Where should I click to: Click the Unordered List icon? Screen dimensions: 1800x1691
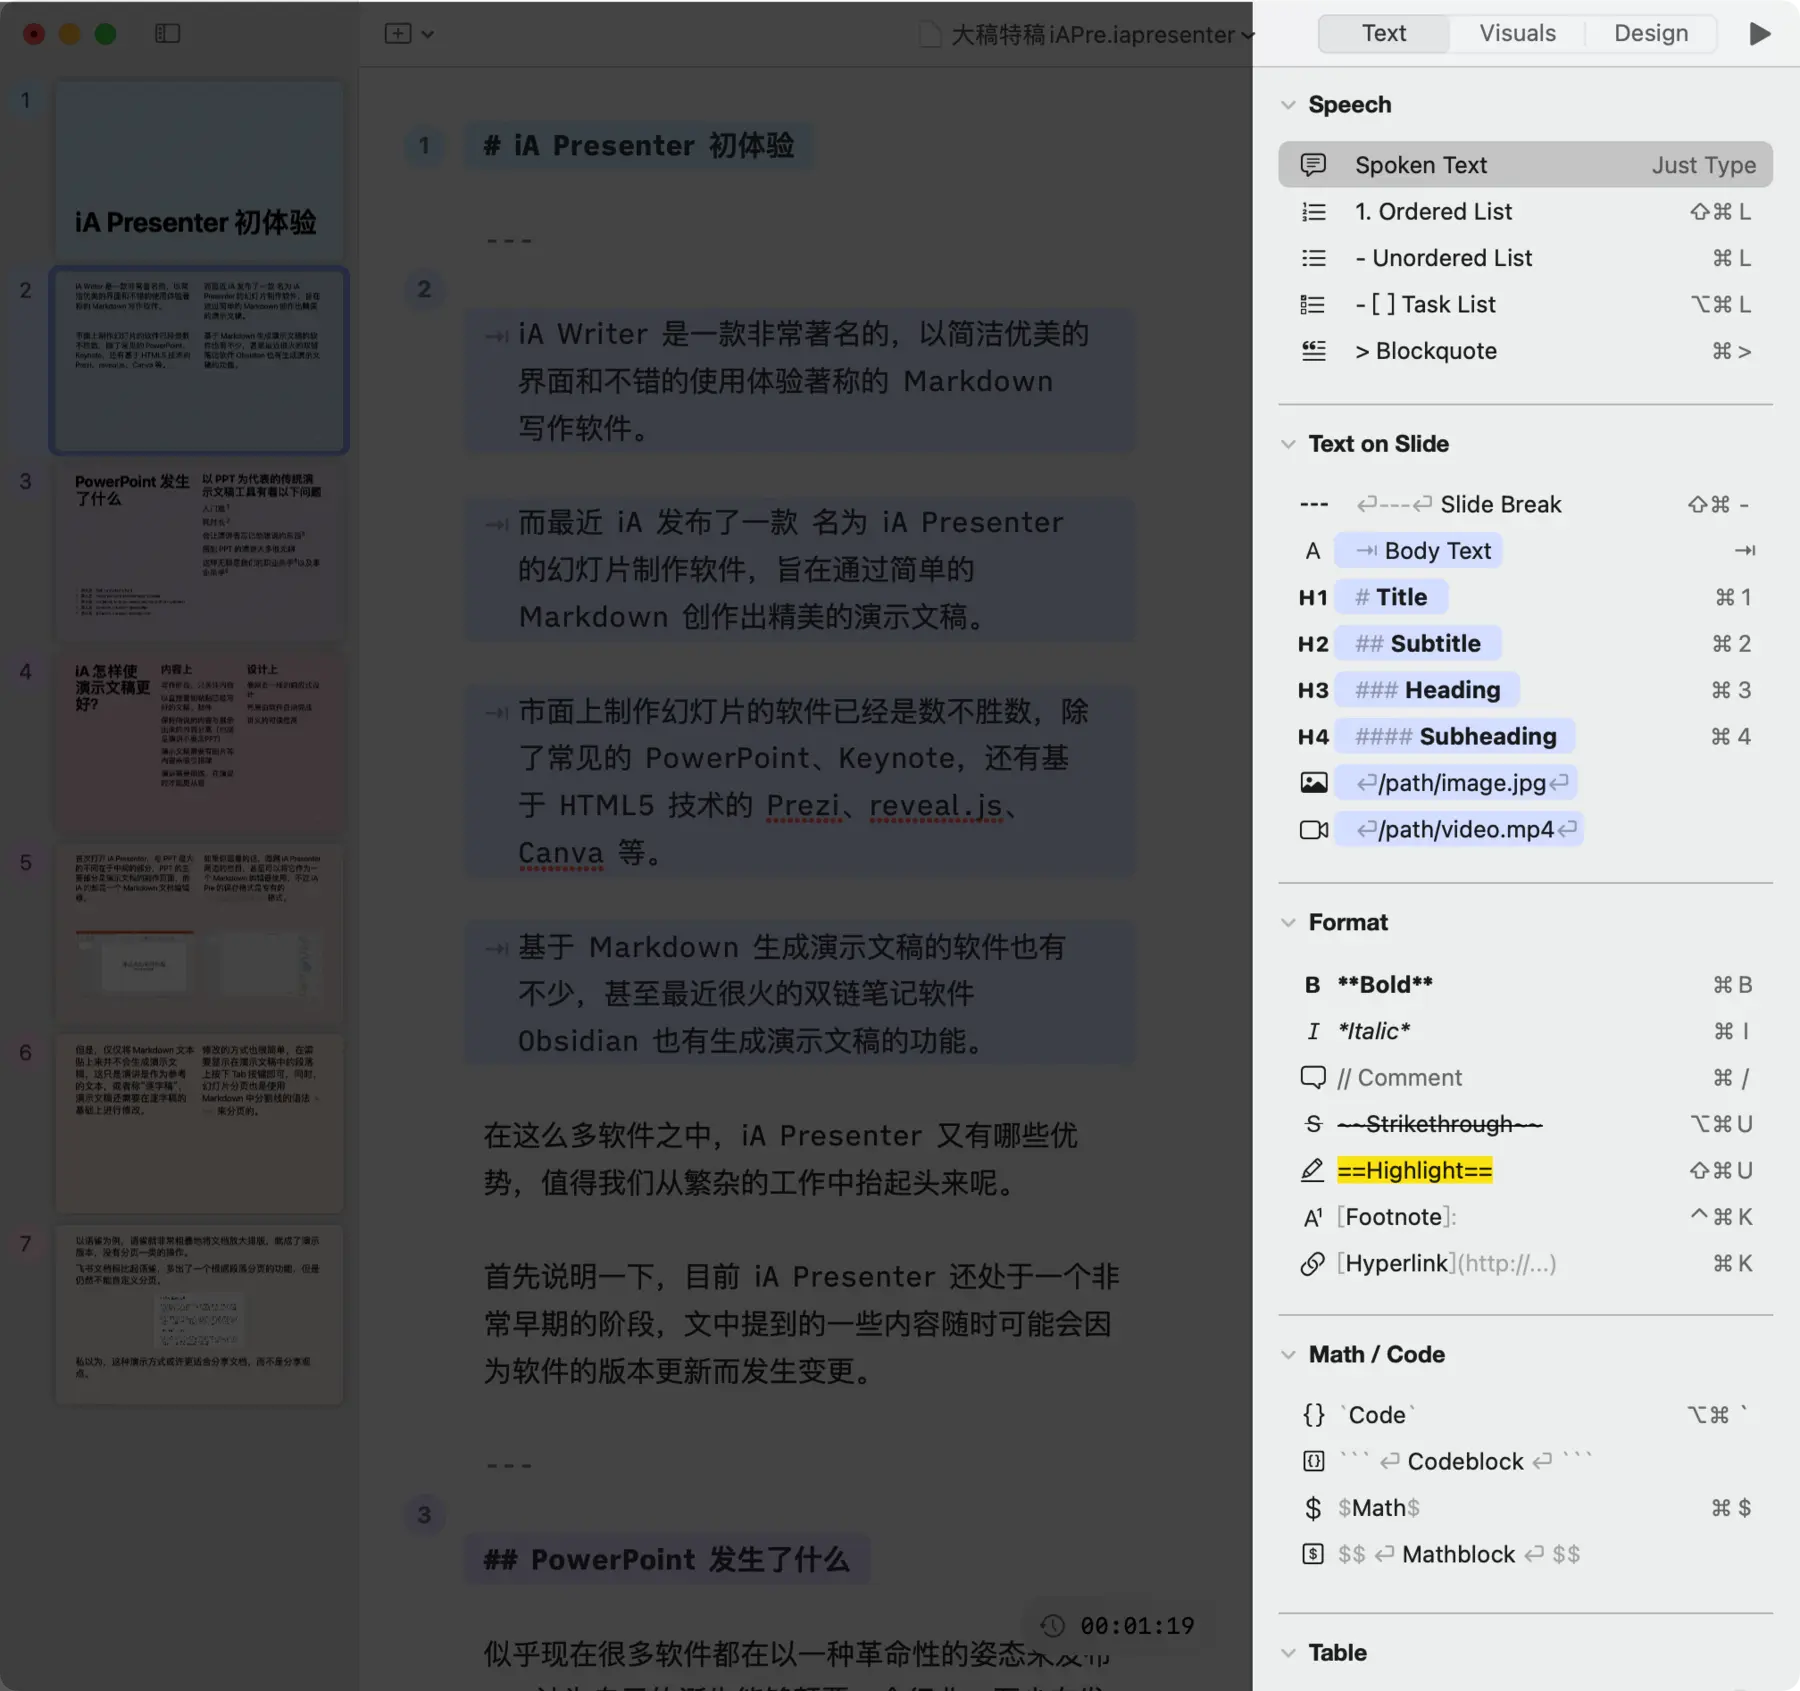coord(1313,258)
